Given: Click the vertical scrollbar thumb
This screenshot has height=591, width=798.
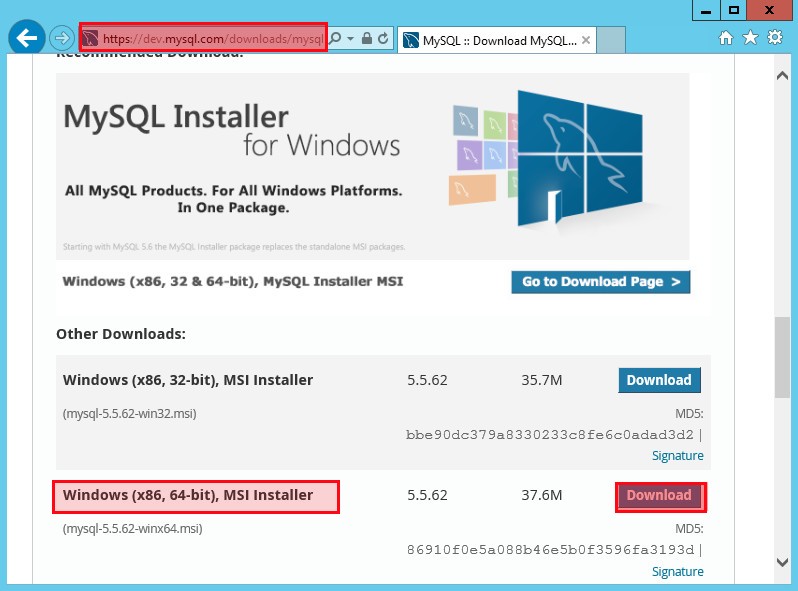Looking at the screenshot, I should (782, 357).
